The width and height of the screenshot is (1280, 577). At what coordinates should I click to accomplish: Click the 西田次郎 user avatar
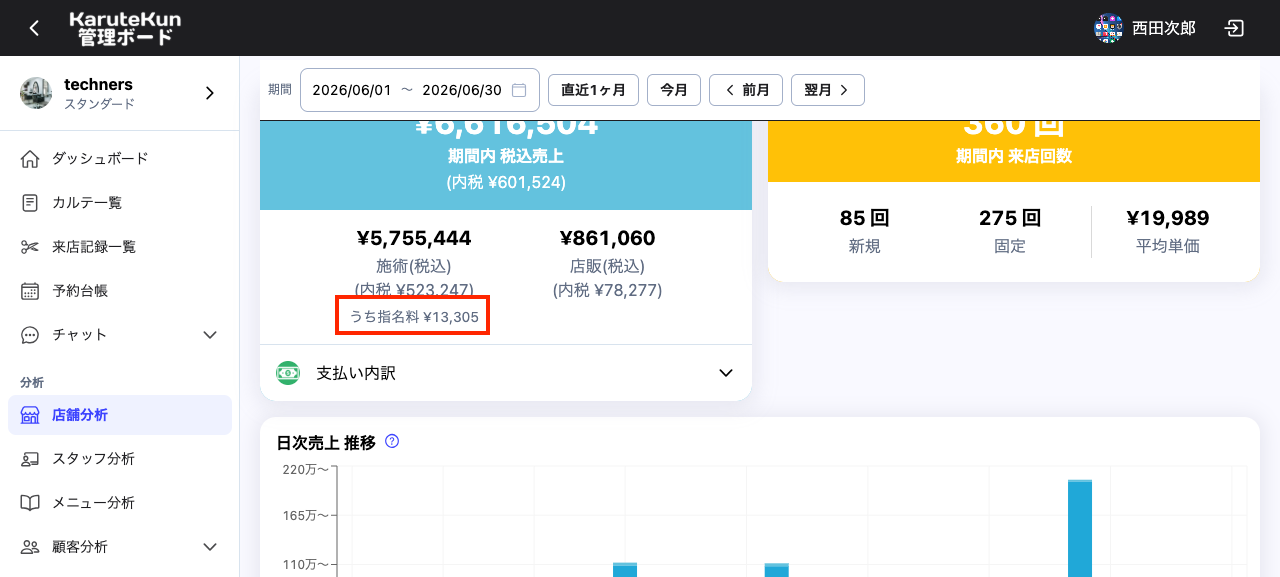click(x=1109, y=28)
